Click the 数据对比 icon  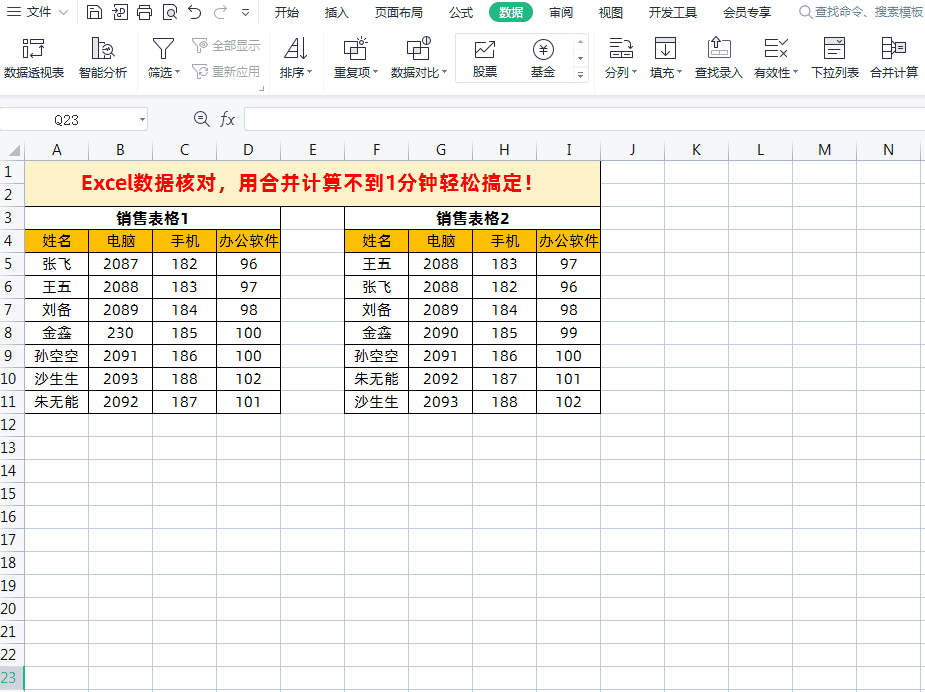coord(418,49)
